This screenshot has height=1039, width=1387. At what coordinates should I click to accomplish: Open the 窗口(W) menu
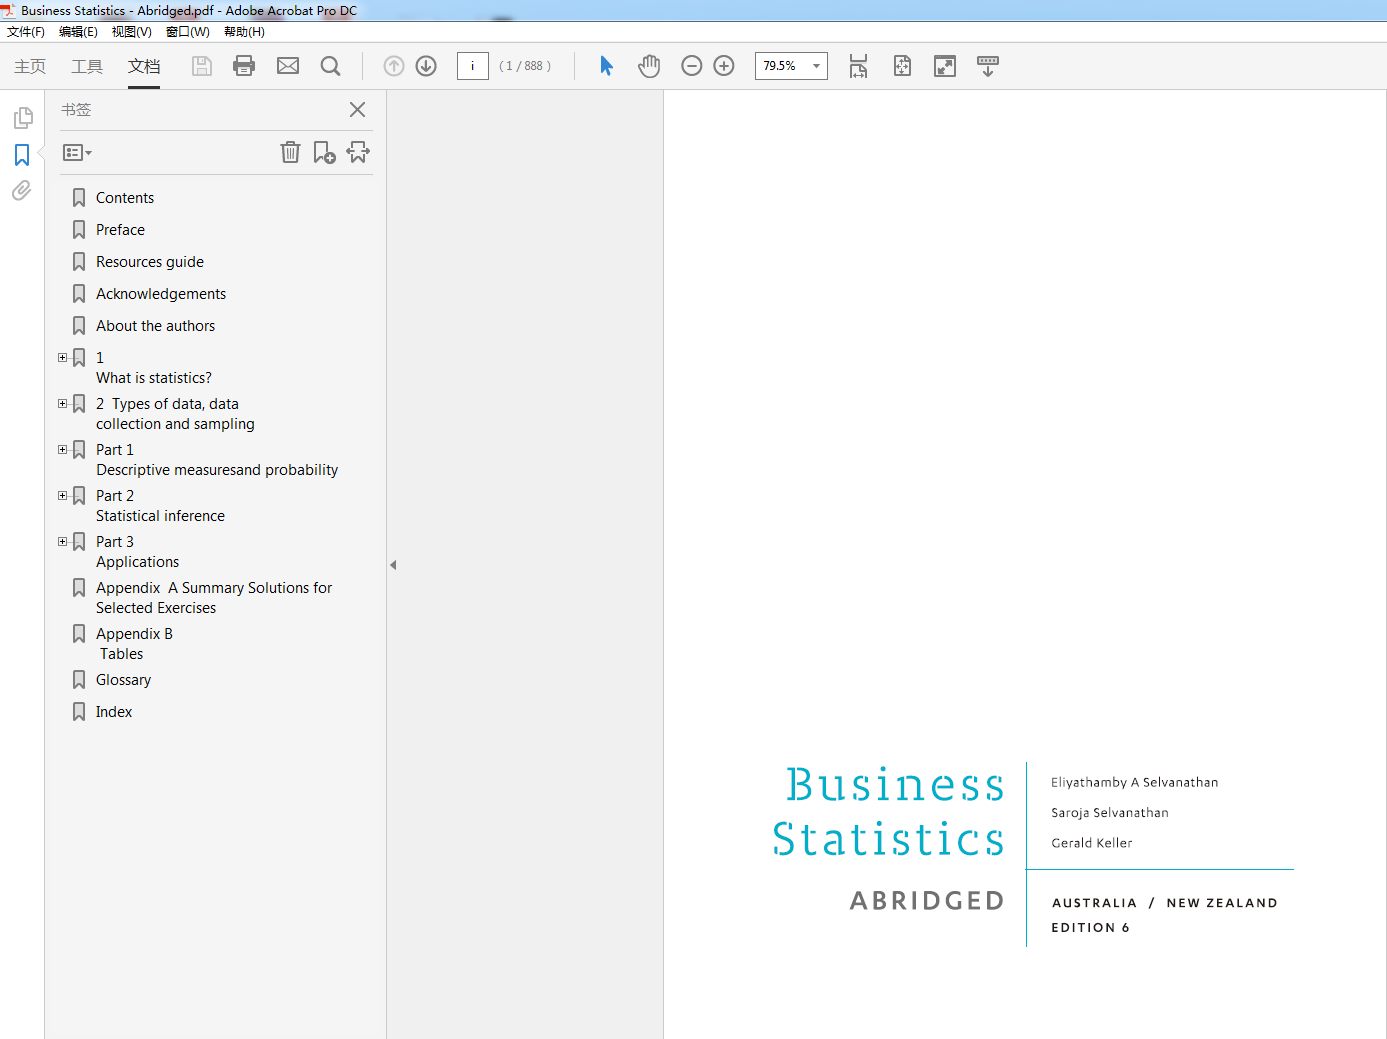[x=188, y=32]
